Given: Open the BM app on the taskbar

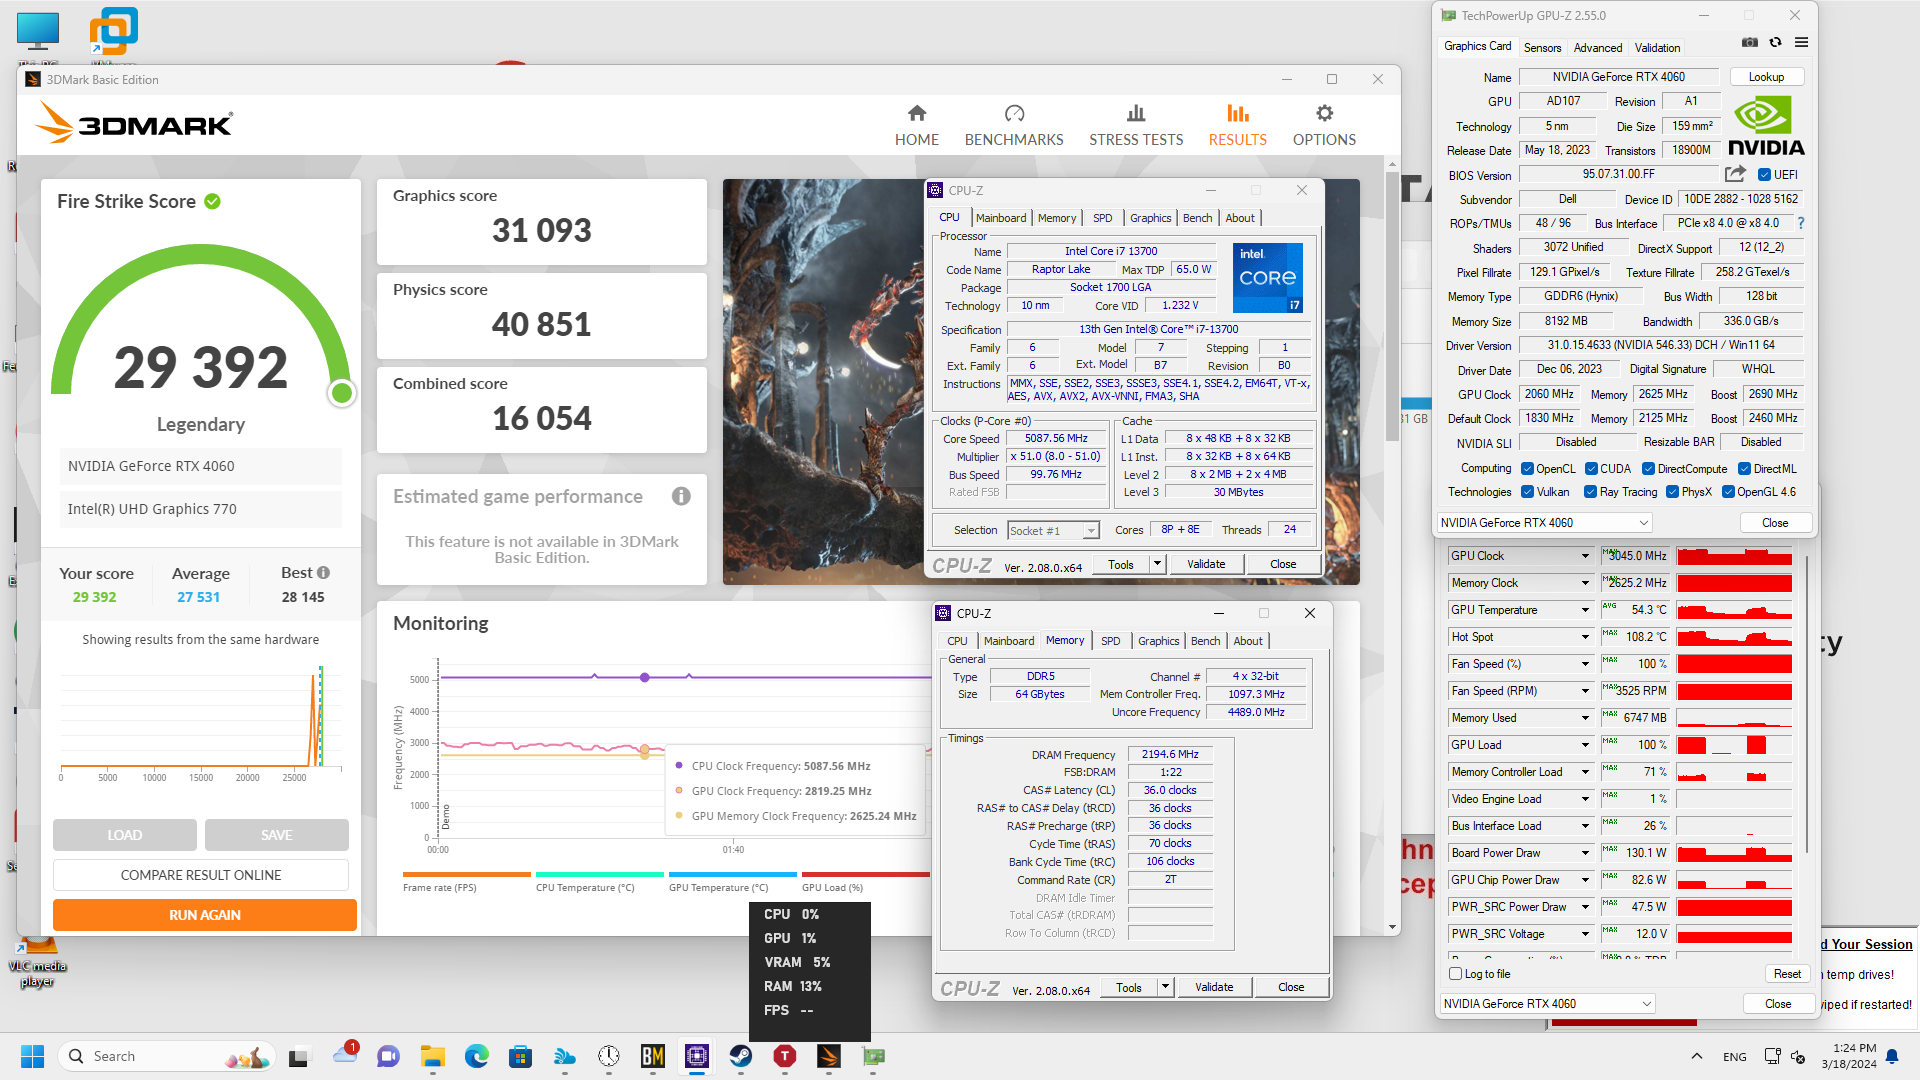Looking at the screenshot, I should pos(652,1056).
